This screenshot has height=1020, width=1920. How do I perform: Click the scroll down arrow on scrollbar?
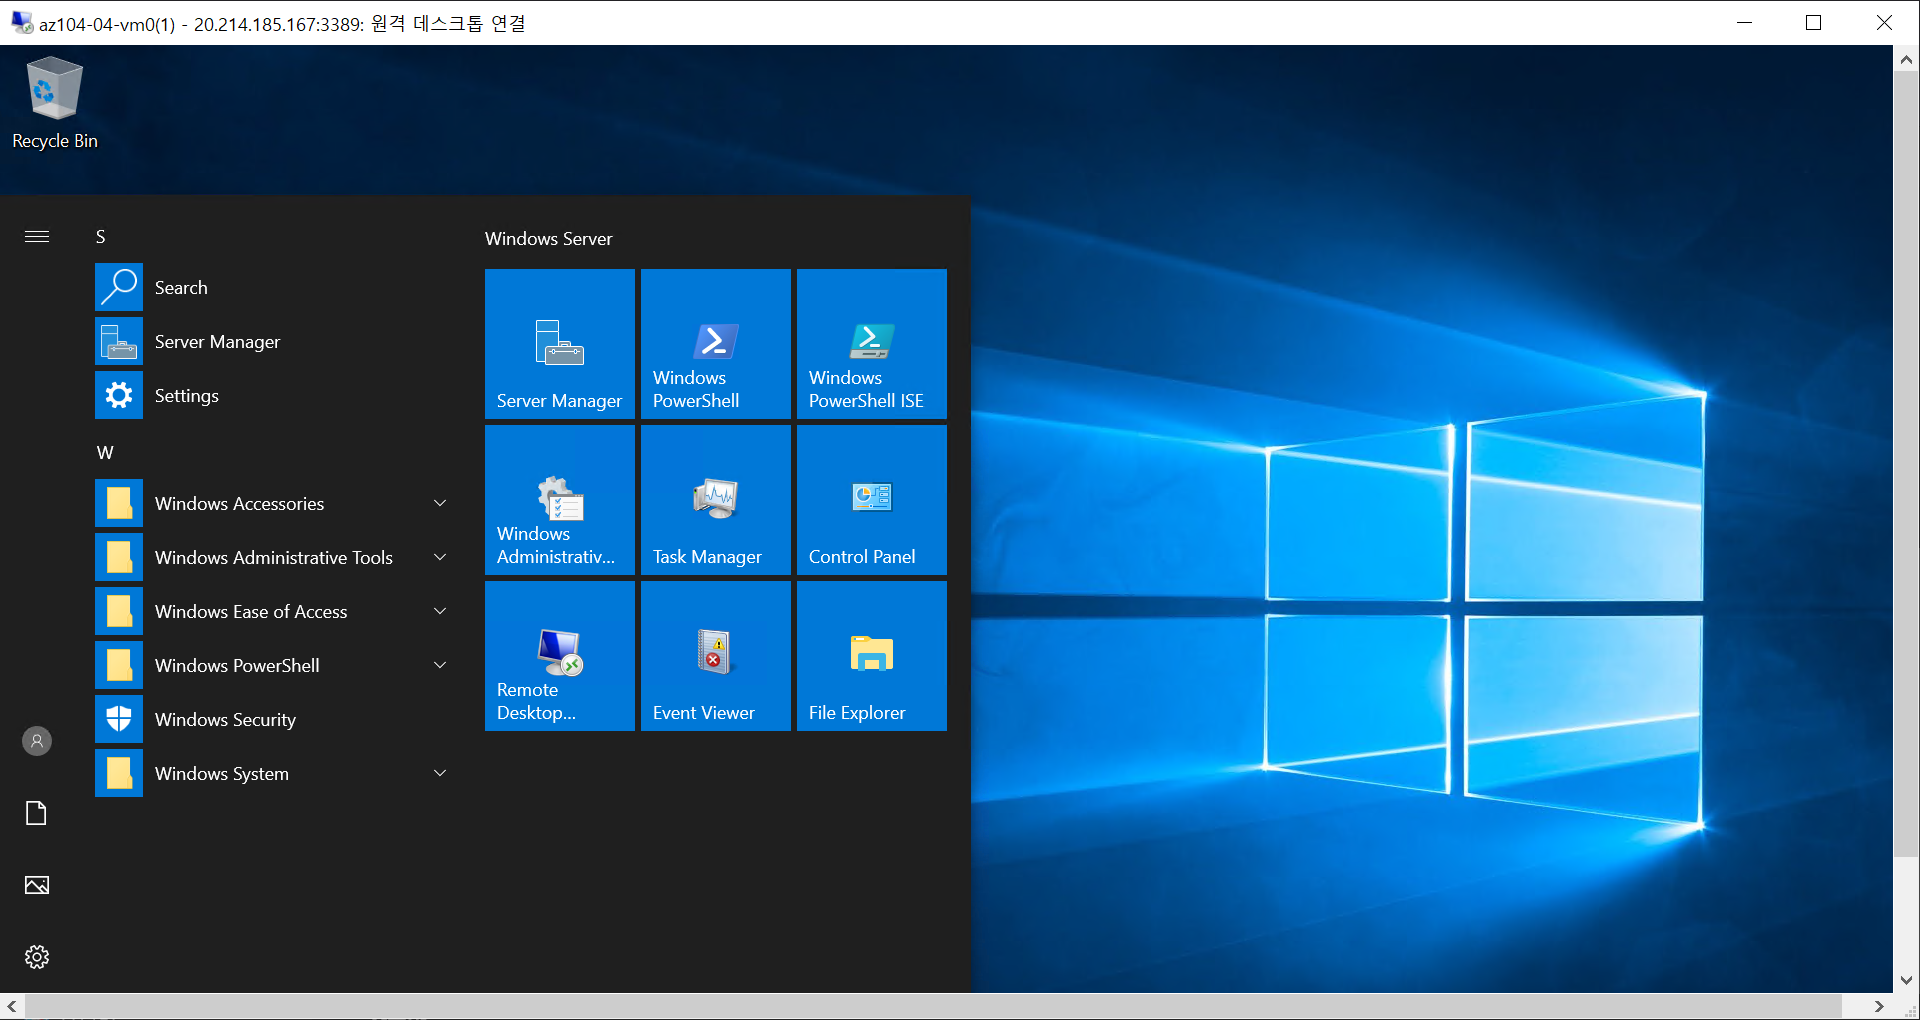click(x=1906, y=980)
